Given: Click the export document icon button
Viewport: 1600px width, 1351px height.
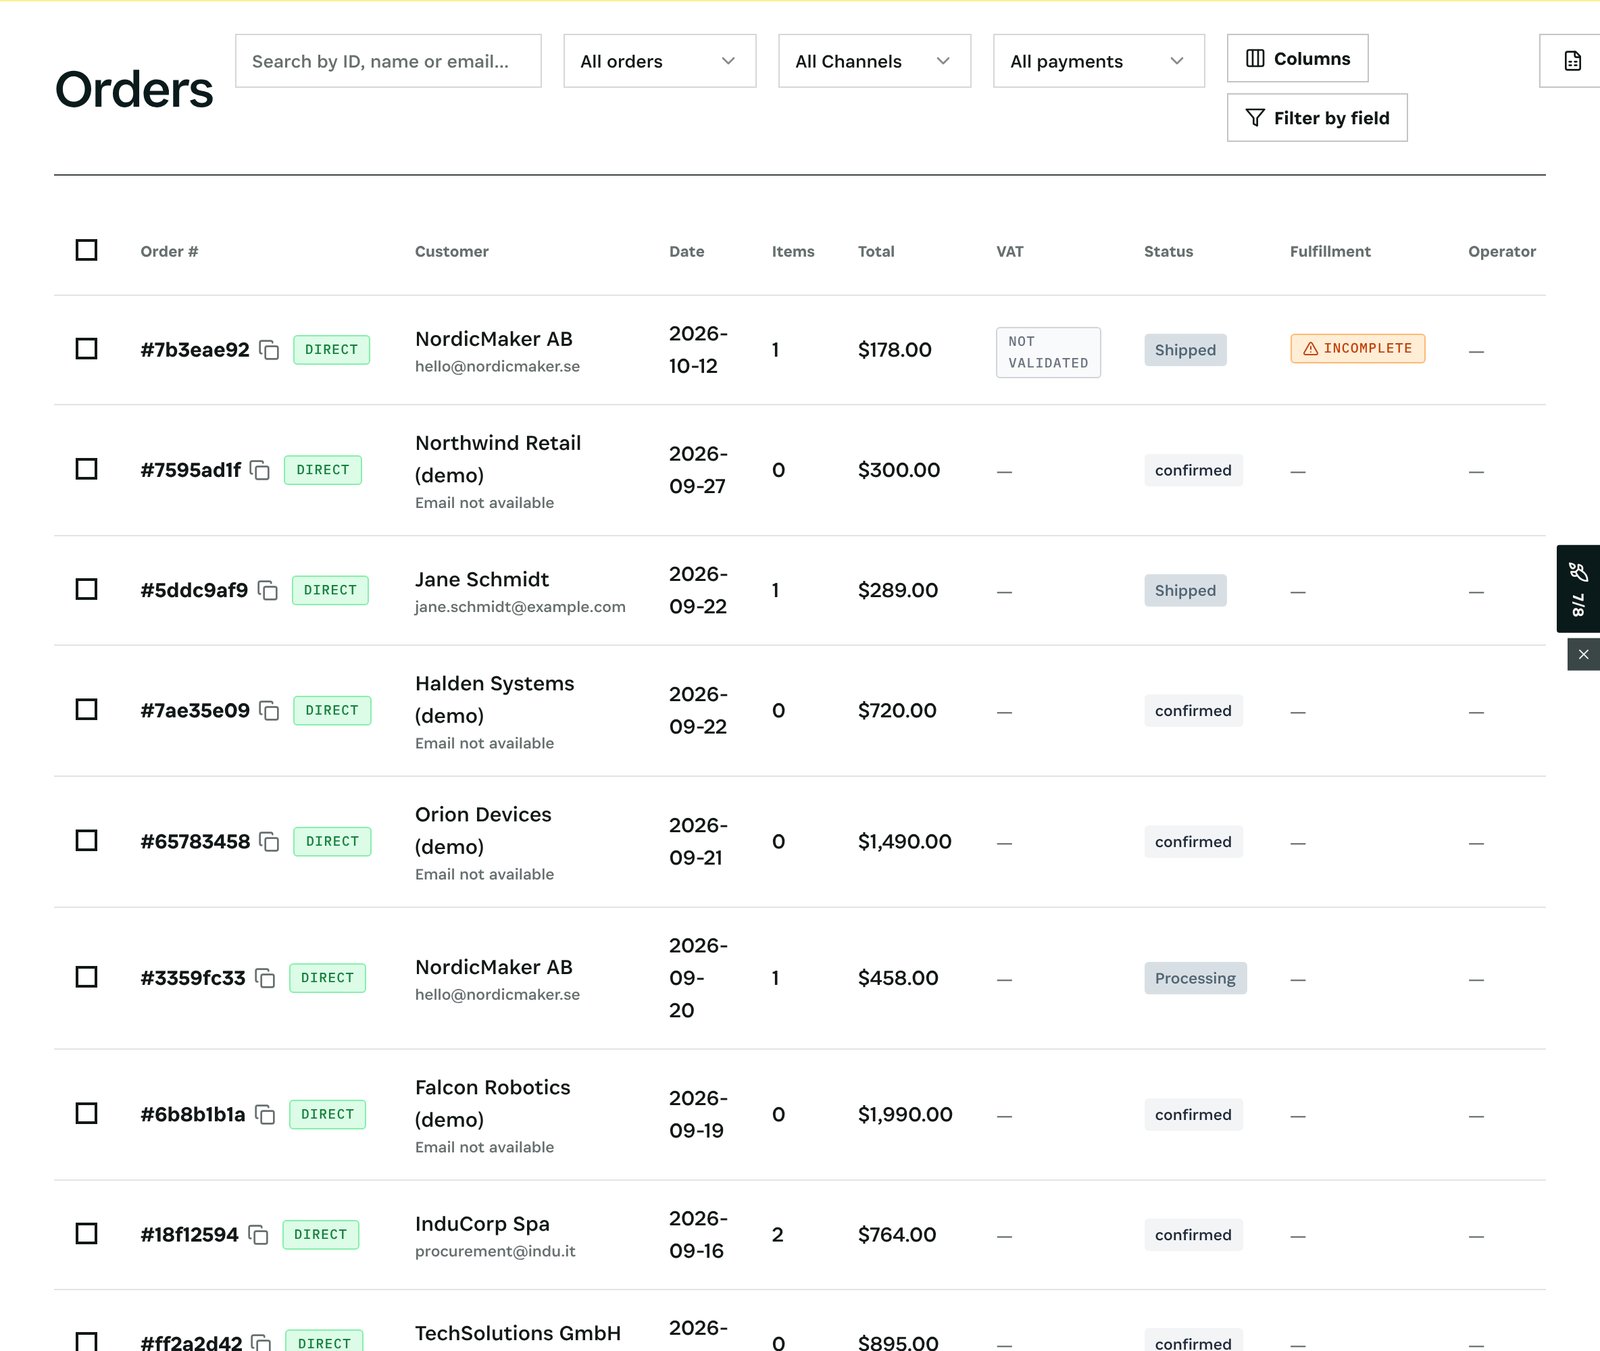Looking at the screenshot, I should pos(1572,61).
